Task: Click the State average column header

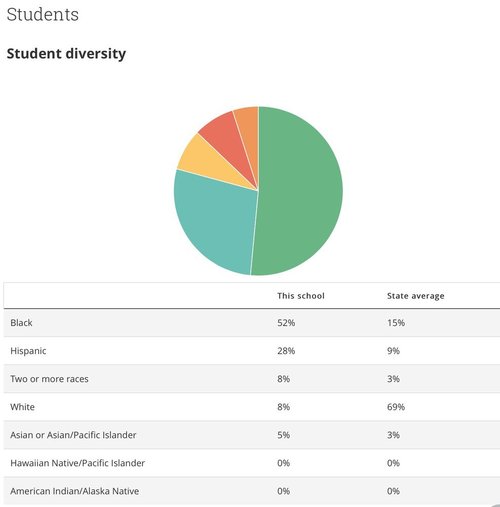Action: (415, 296)
